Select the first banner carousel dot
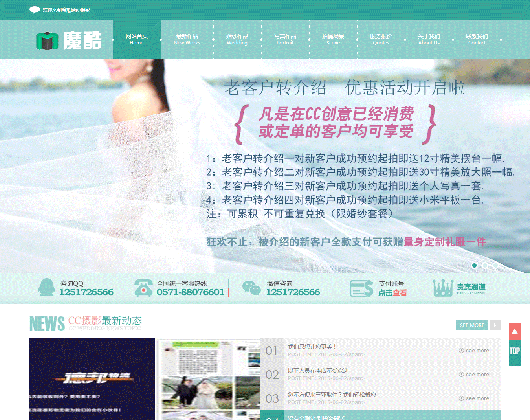Viewport: 530px width, 420px height. click(x=475, y=266)
